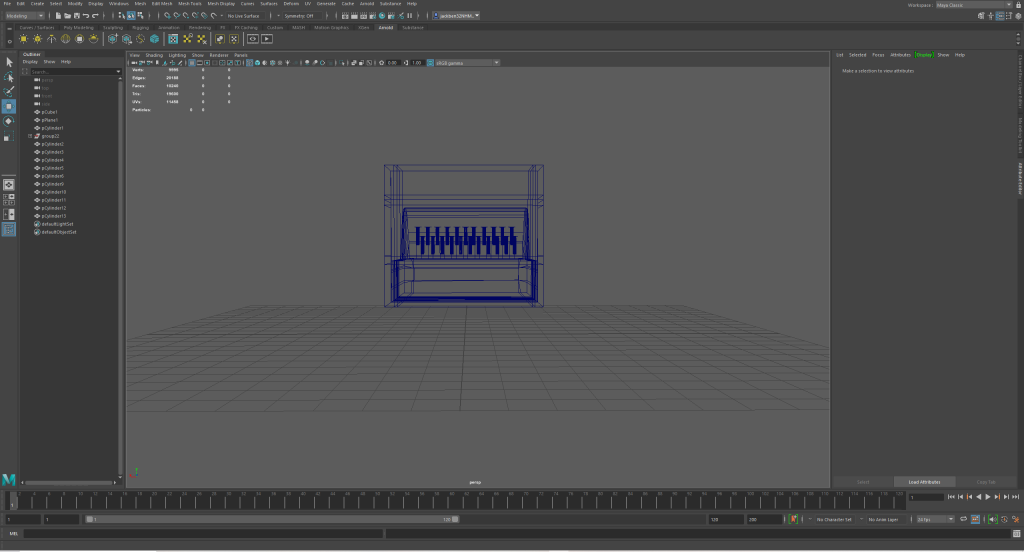Open the Arnold RenderView play icon
Screen dimensions: 1024x552
tap(267, 39)
